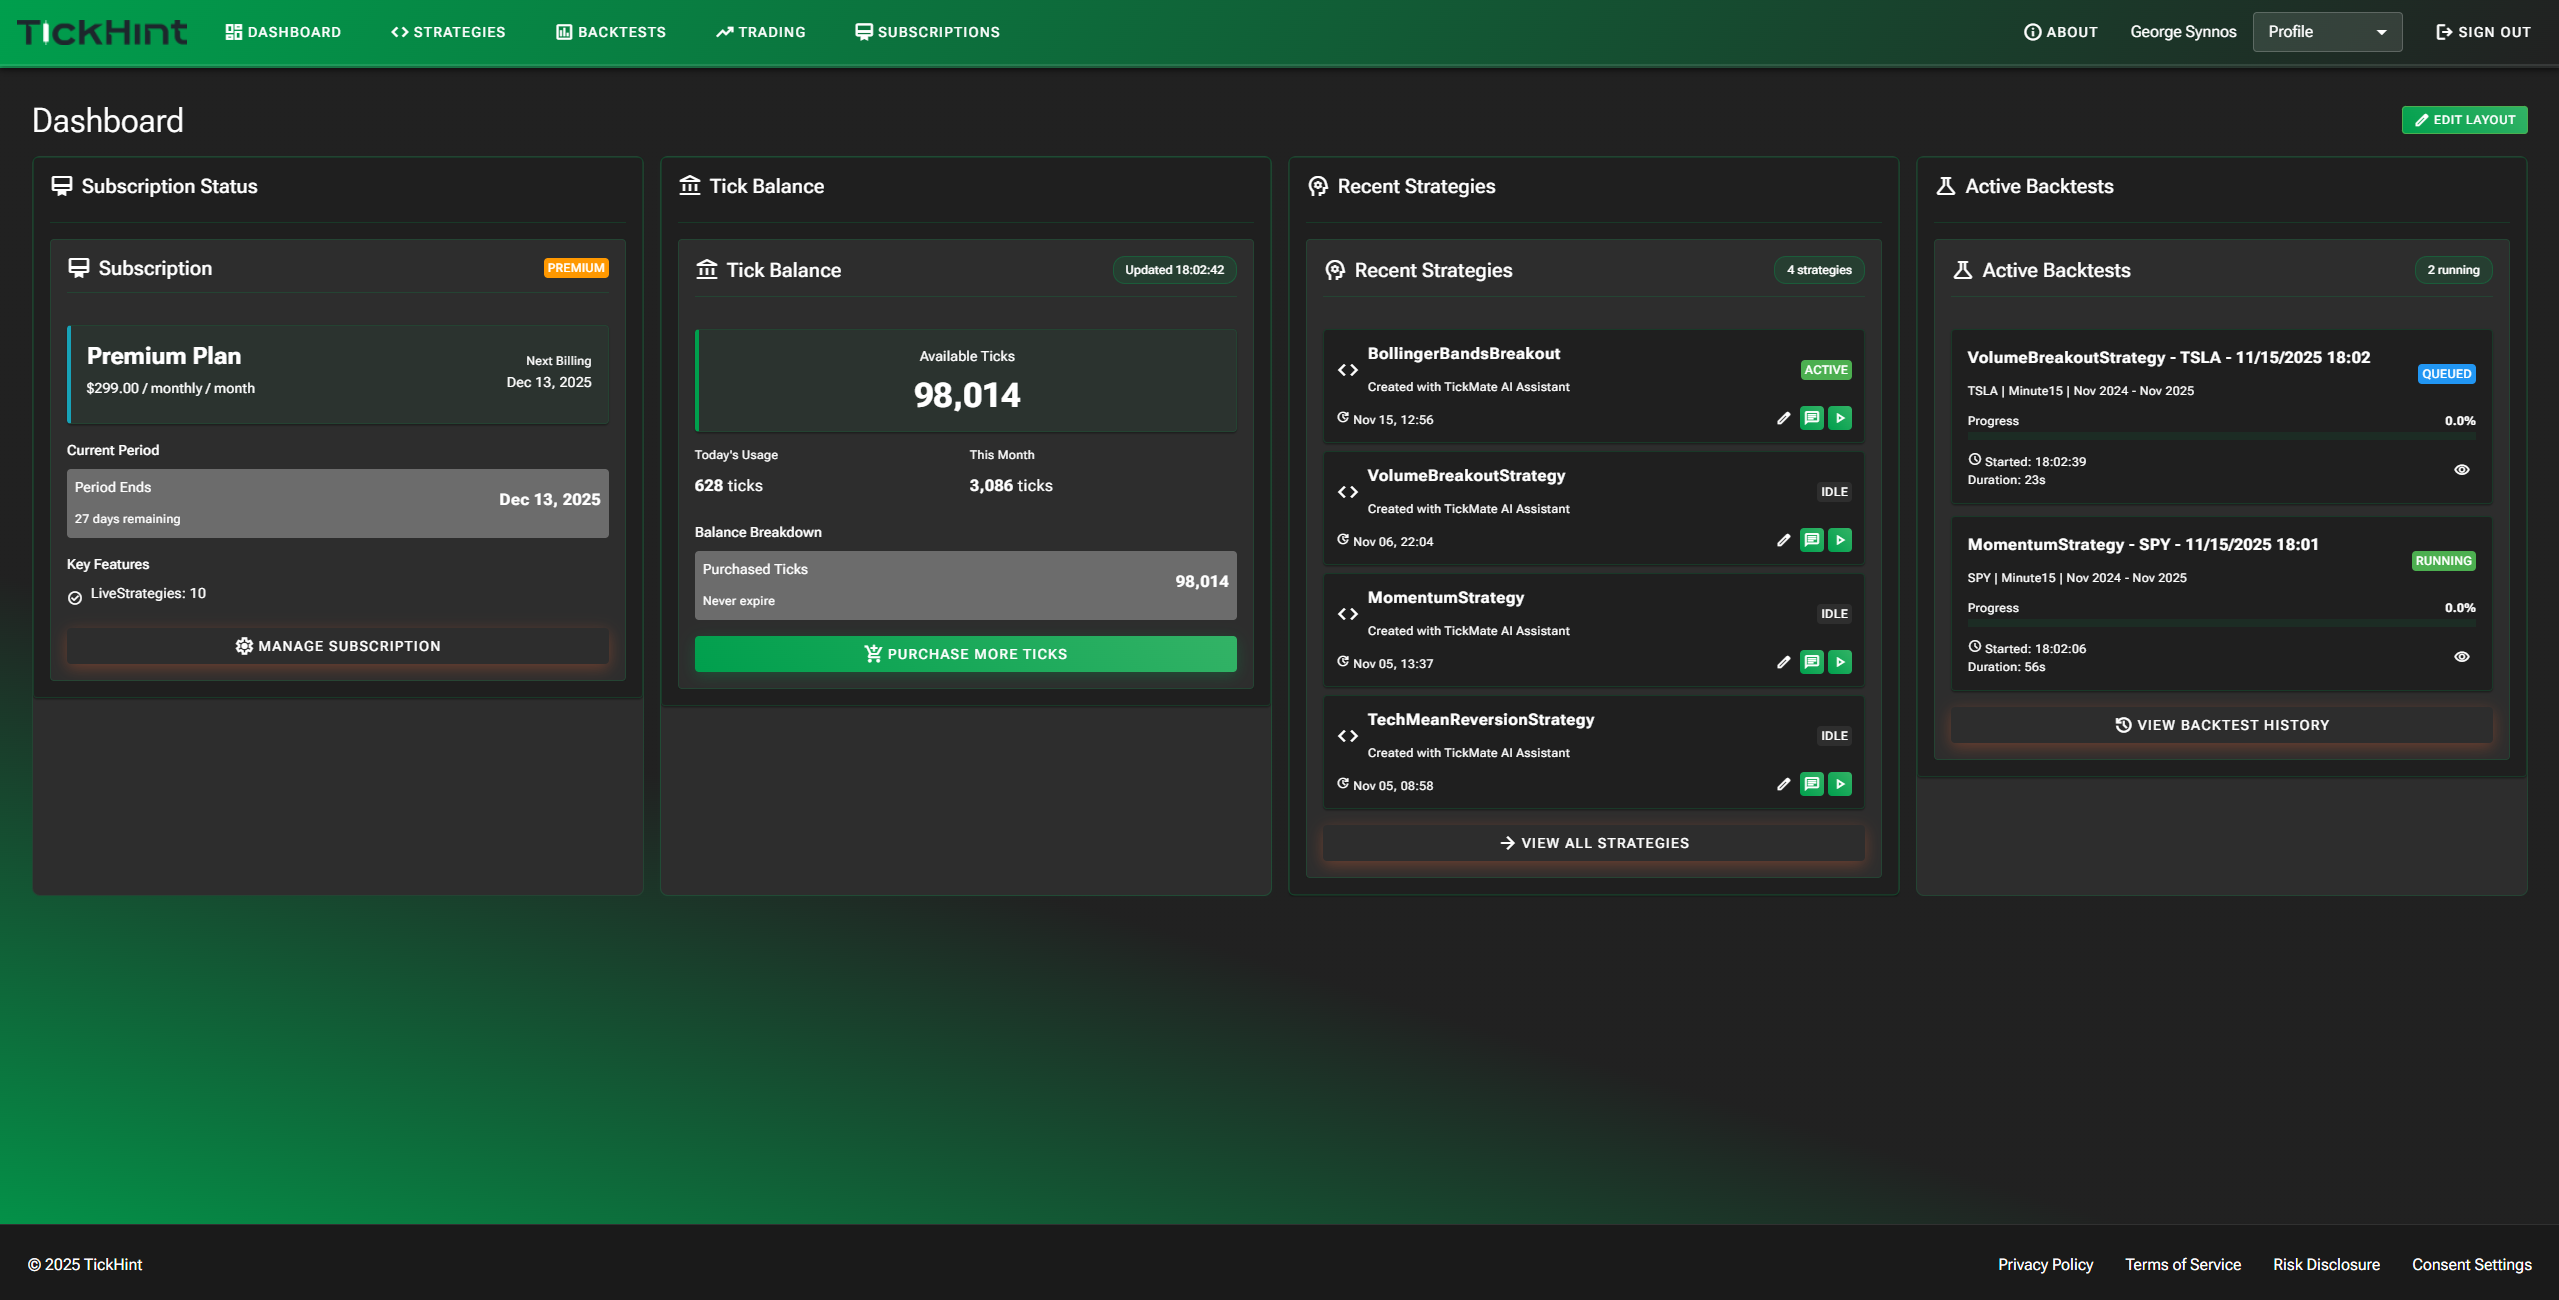Click the LiveStrategies checkmark under Key Features
The image size is (2559, 1300).
tap(76, 597)
